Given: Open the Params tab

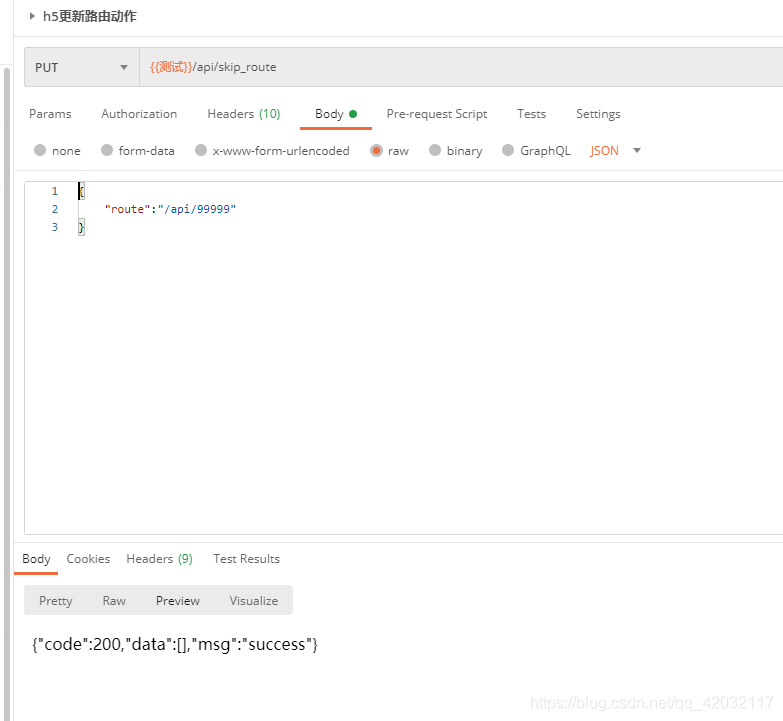Looking at the screenshot, I should pyautogui.click(x=50, y=114).
